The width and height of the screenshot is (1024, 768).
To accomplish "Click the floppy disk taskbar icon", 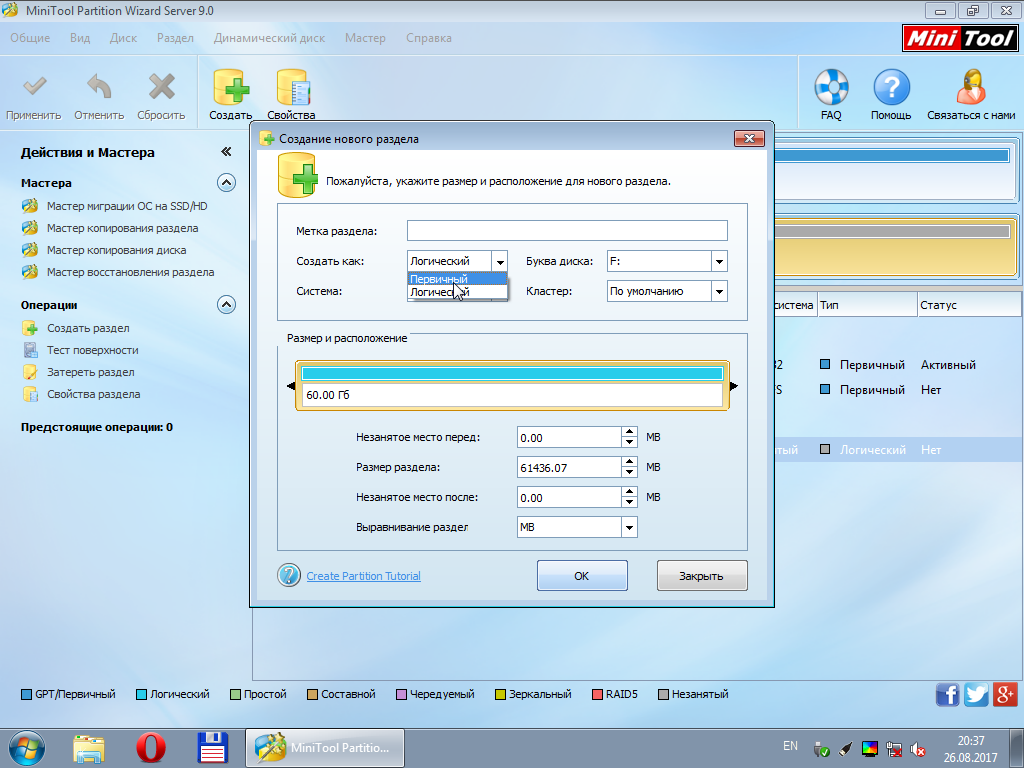I will 213,748.
